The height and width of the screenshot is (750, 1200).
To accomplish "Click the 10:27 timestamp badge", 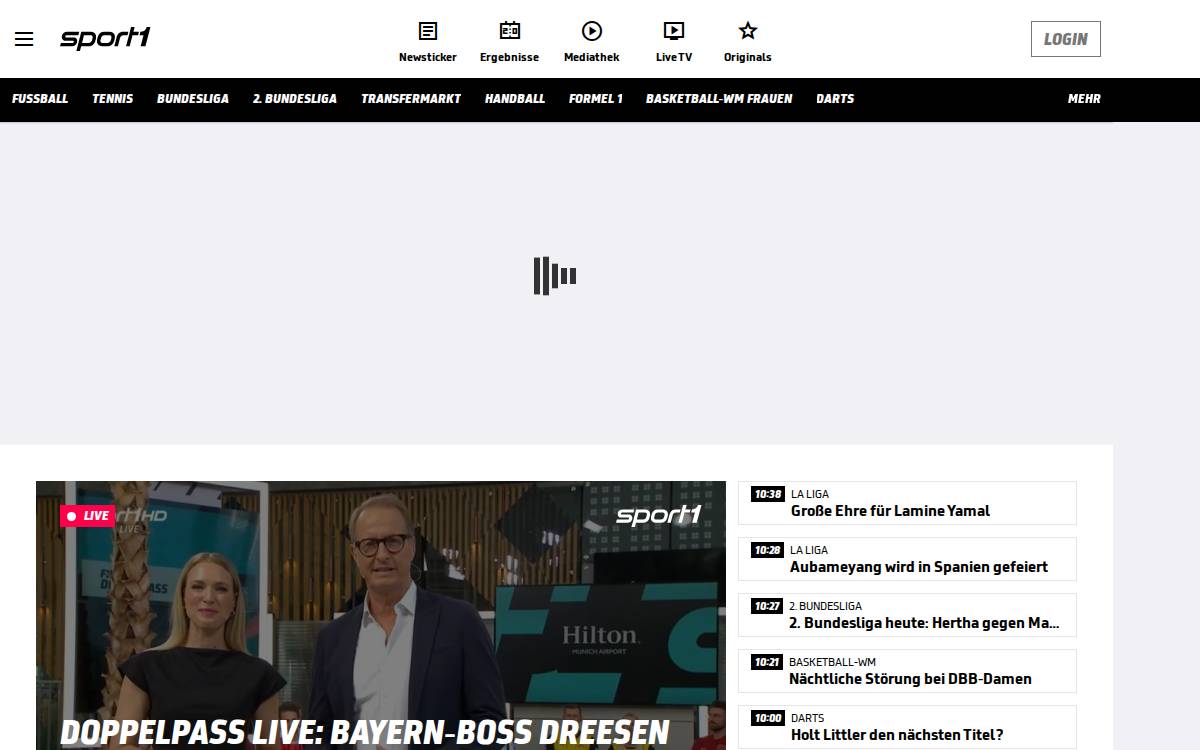I will pyautogui.click(x=767, y=606).
